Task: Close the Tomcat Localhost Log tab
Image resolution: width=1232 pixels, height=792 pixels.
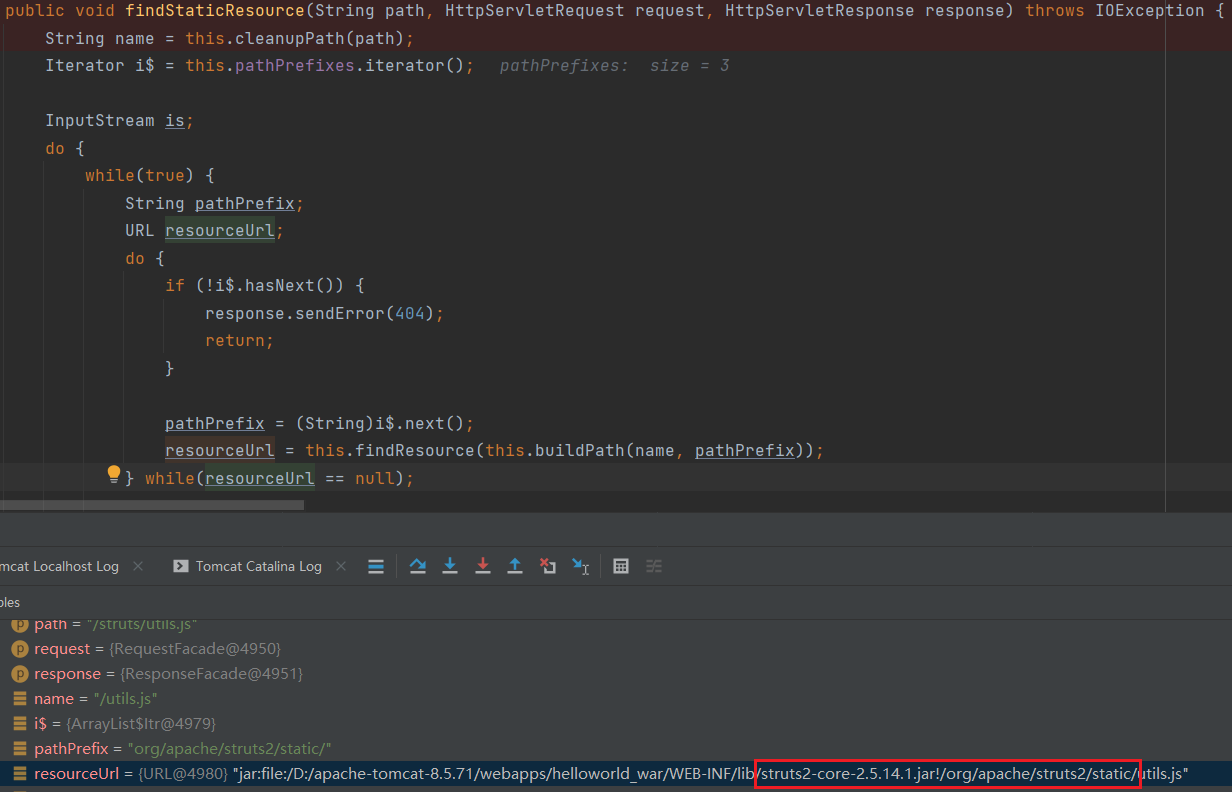Action: pyautogui.click(x=138, y=566)
